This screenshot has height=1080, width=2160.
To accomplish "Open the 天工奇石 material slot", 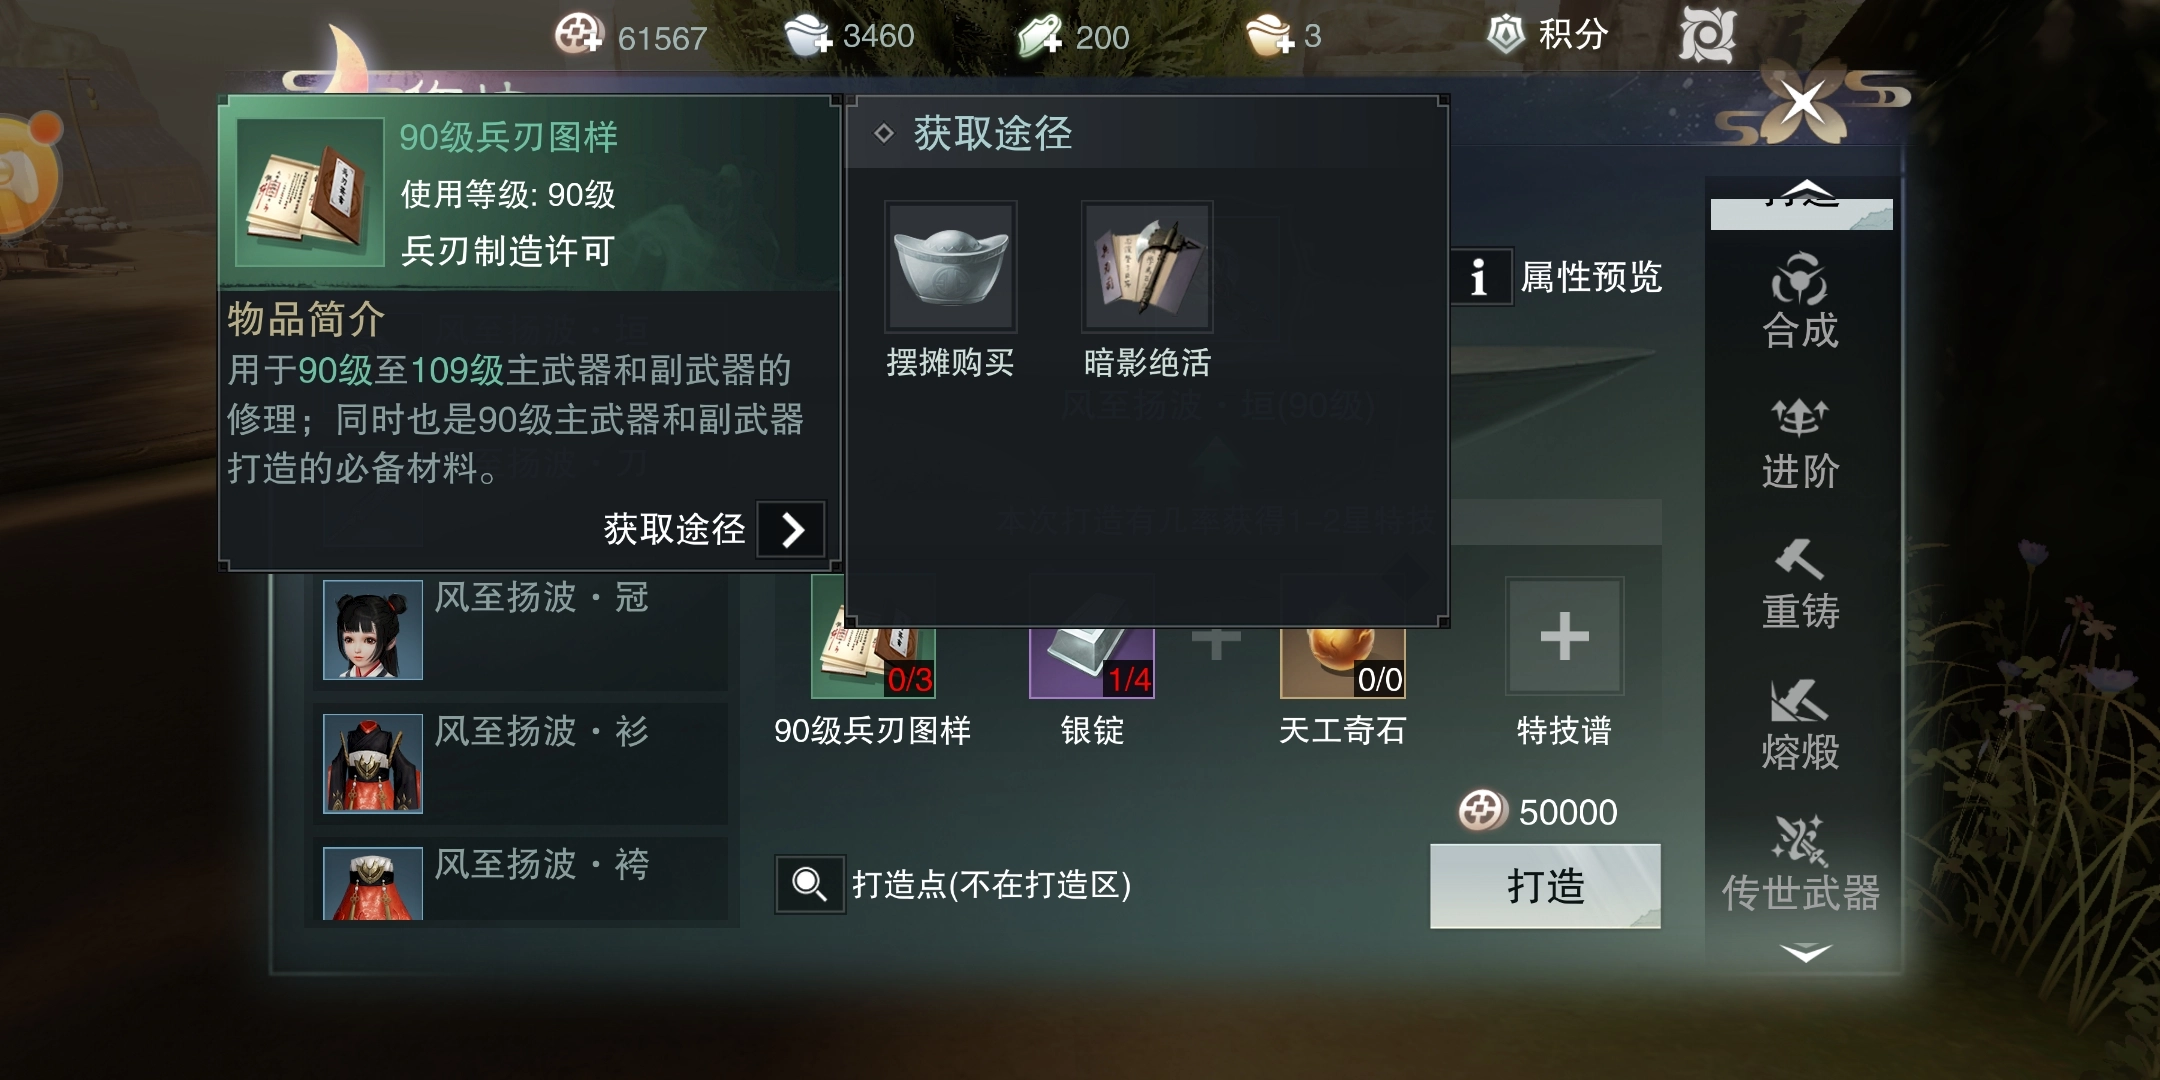I will 1343,662.
